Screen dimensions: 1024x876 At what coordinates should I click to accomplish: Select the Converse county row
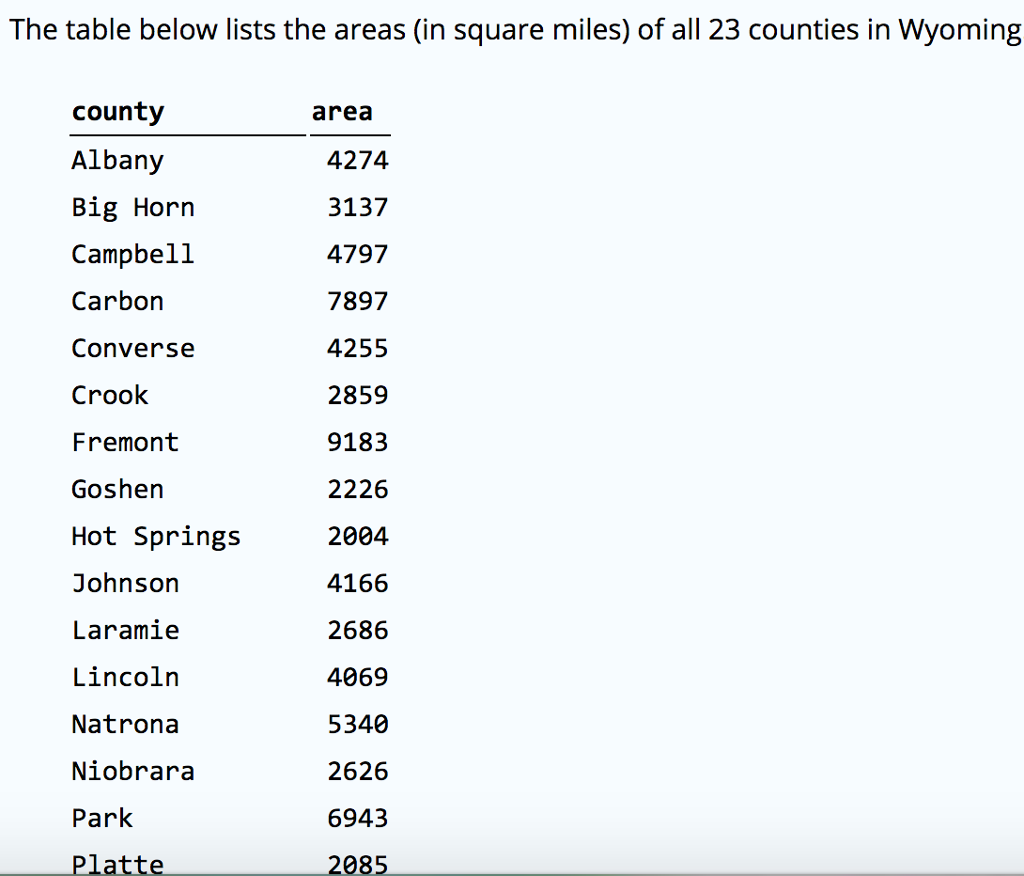pos(132,348)
